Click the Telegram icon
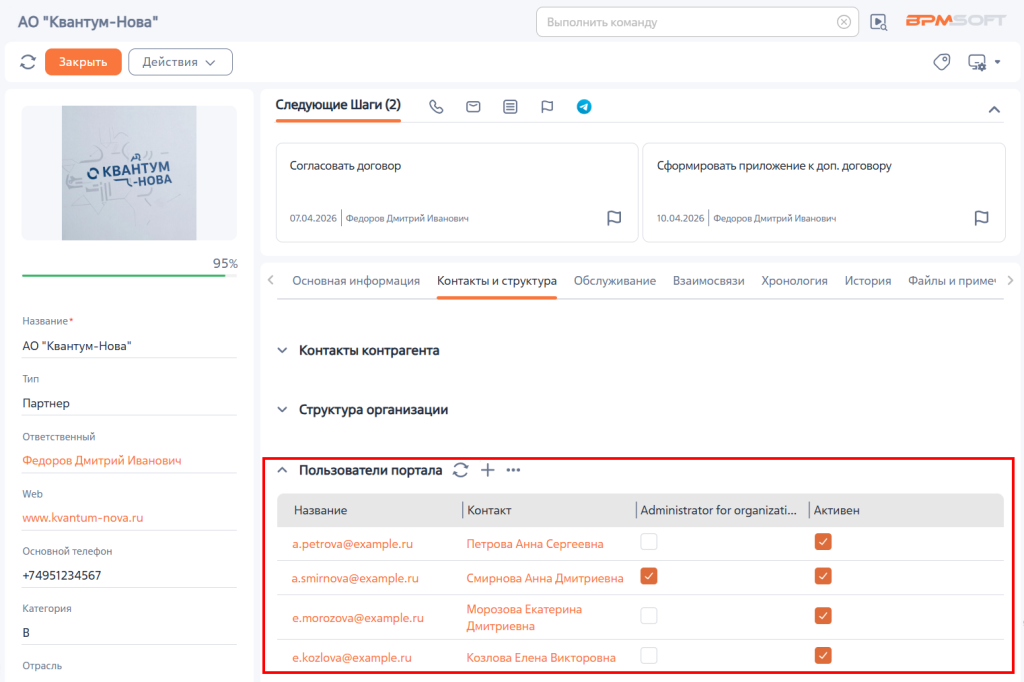The height and width of the screenshot is (682, 1024). 584,106
